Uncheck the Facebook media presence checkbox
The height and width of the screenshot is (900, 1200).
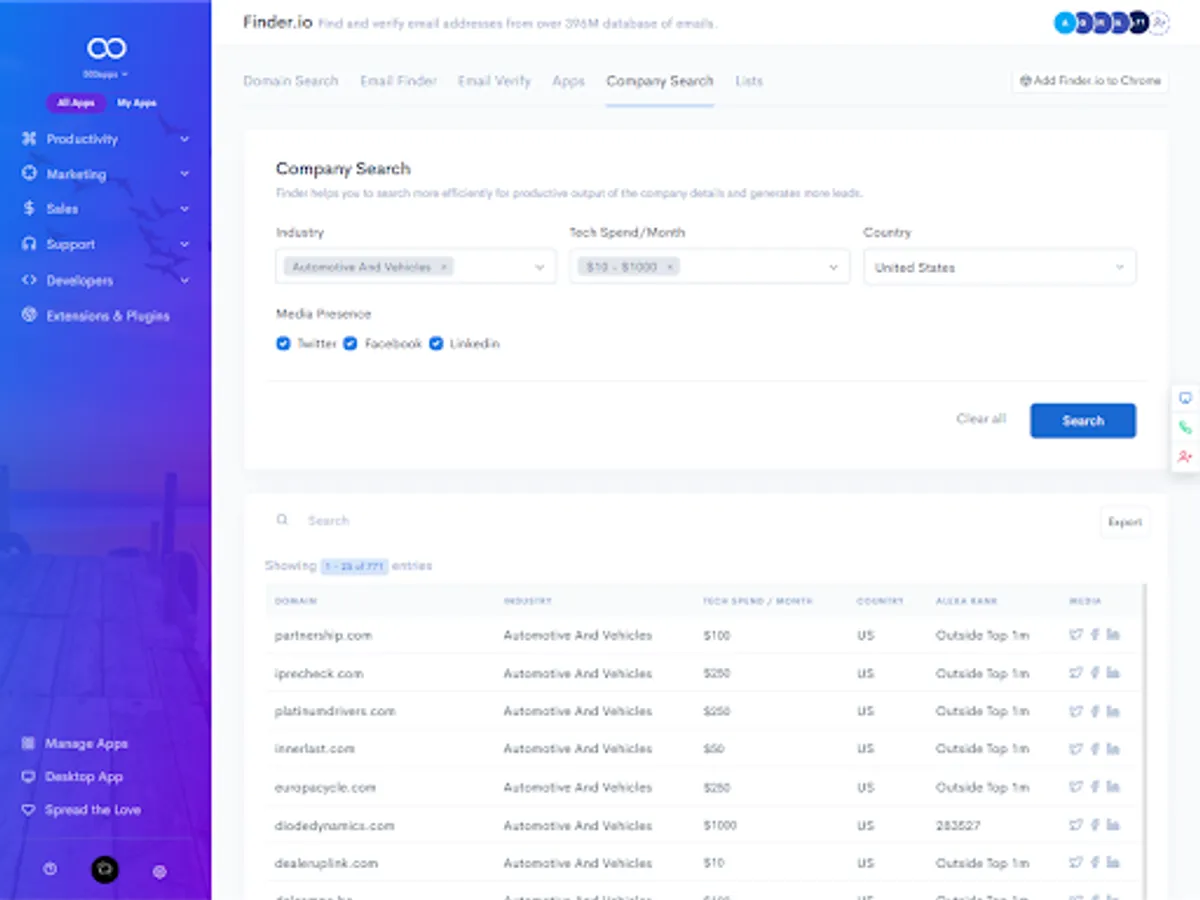click(x=350, y=343)
